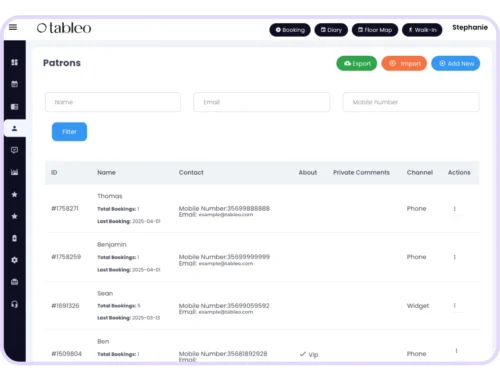Select patron ID #1691326

click(65, 306)
